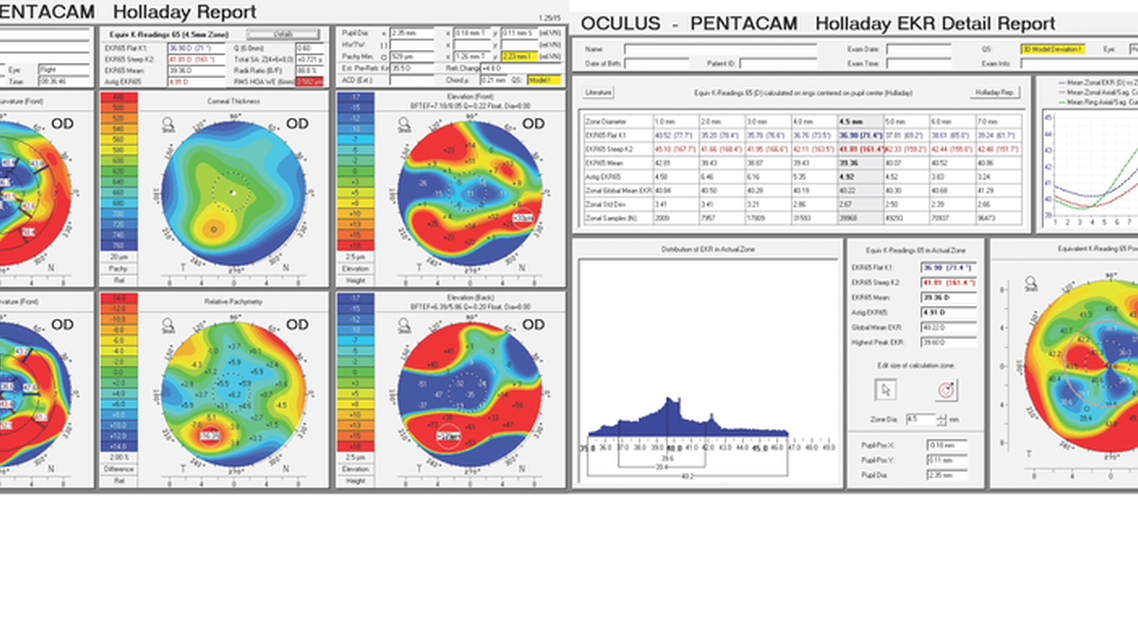
Task: Open the Literature button
Action: click(599, 92)
